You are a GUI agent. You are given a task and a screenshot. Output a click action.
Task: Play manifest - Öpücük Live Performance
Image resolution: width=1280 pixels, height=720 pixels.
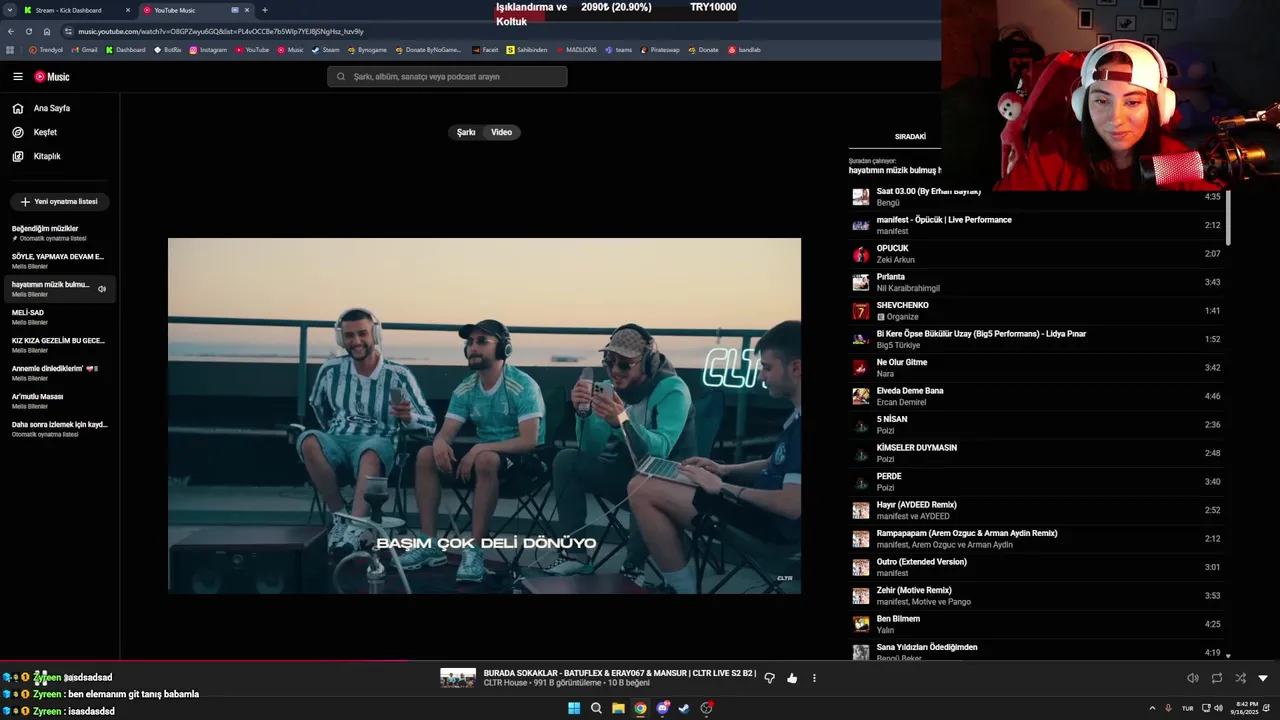pos(1036,225)
